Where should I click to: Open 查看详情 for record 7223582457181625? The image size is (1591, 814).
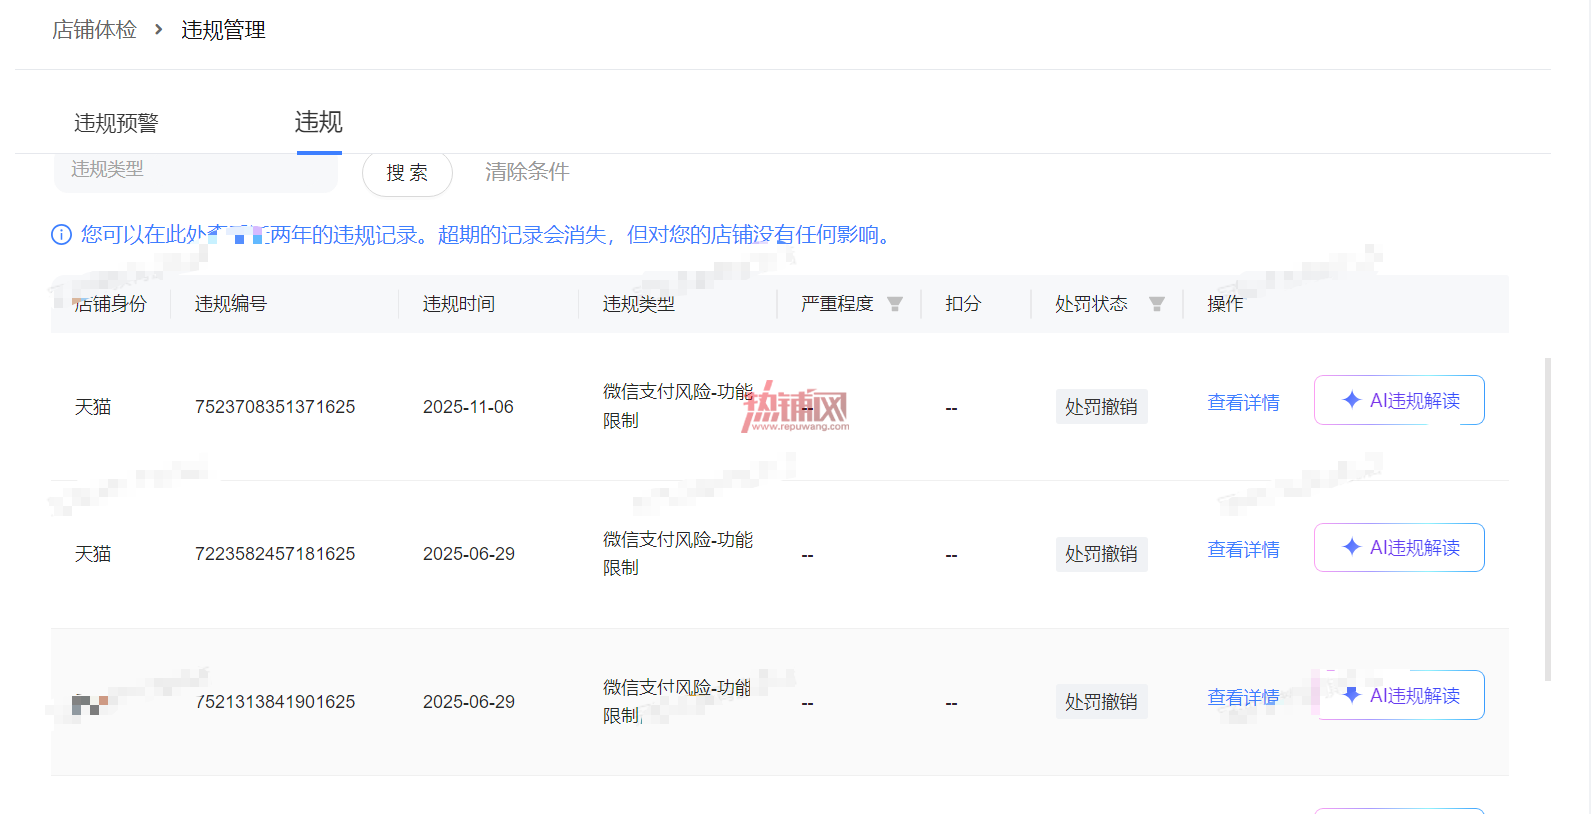click(1243, 550)
